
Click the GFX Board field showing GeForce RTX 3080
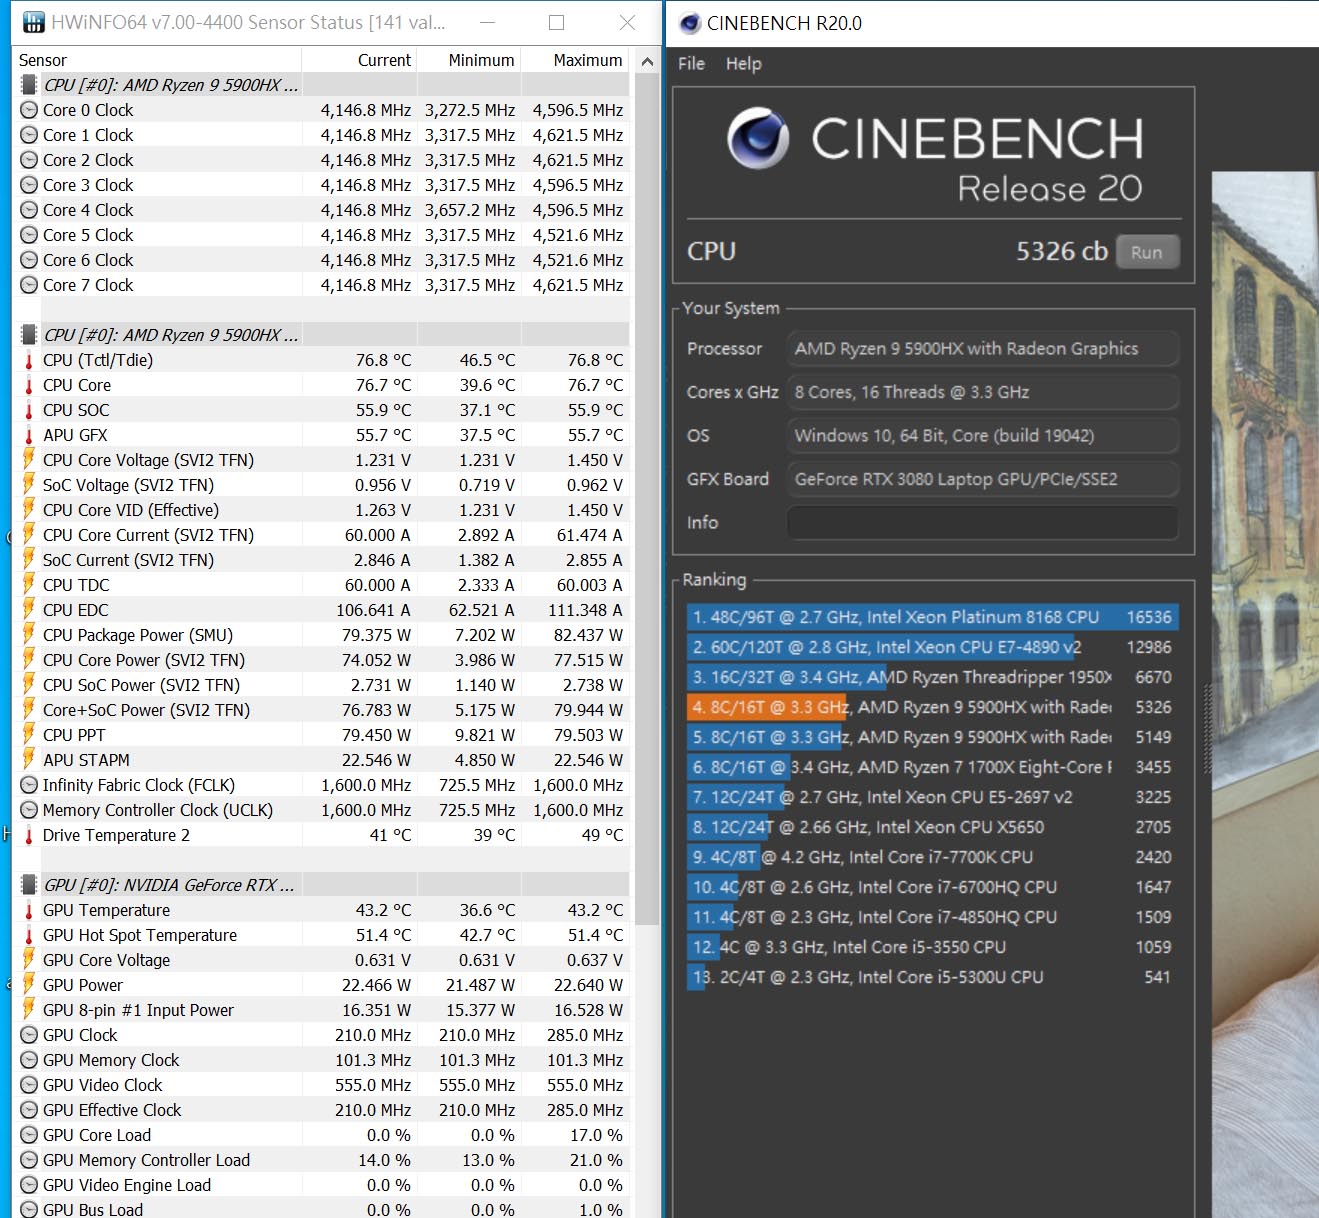coord(983,479)
